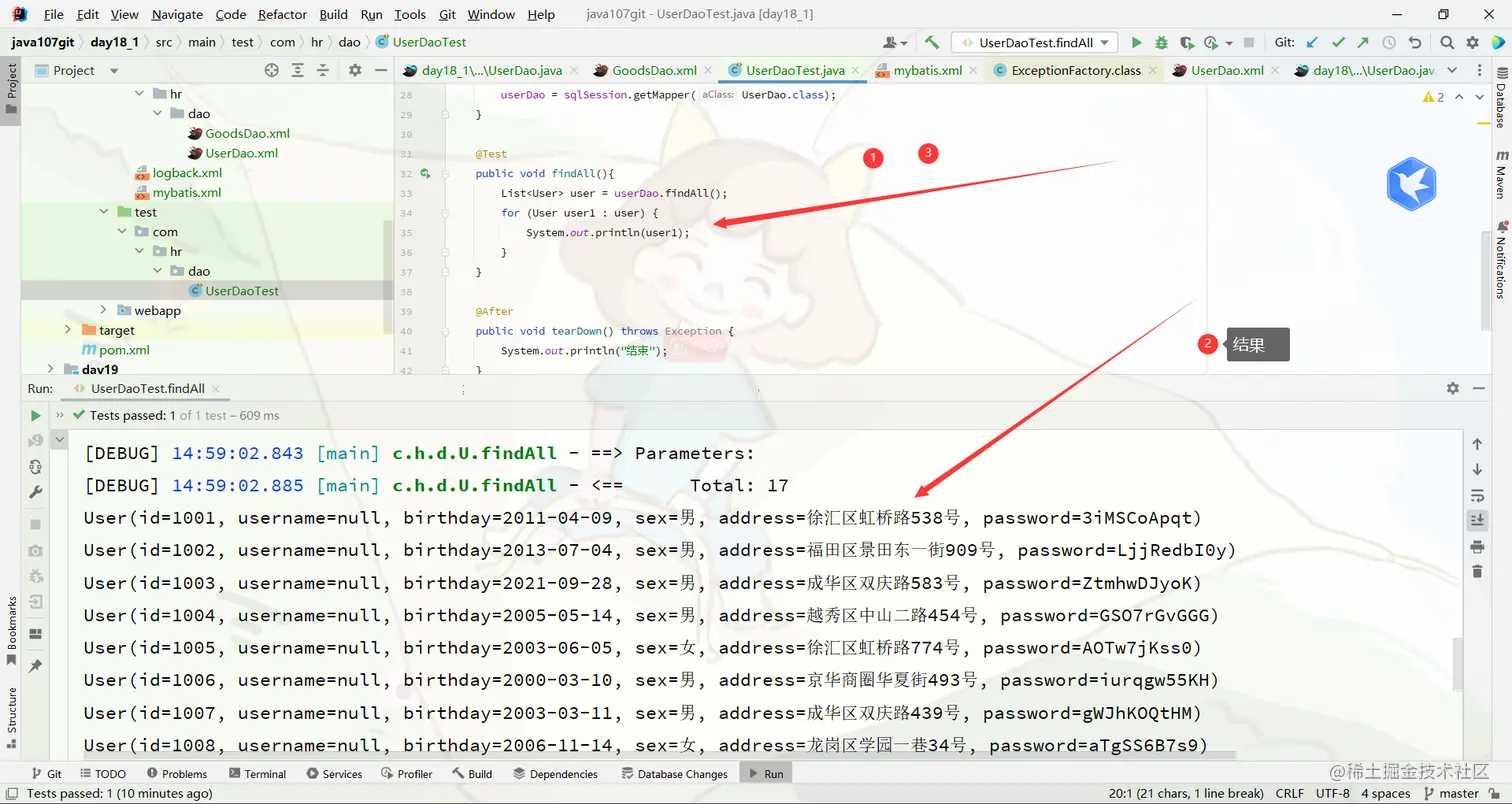Locate the open file using Project crosshair icon
This screenshot has width=1512, height=804.
(x=271, y=70)
